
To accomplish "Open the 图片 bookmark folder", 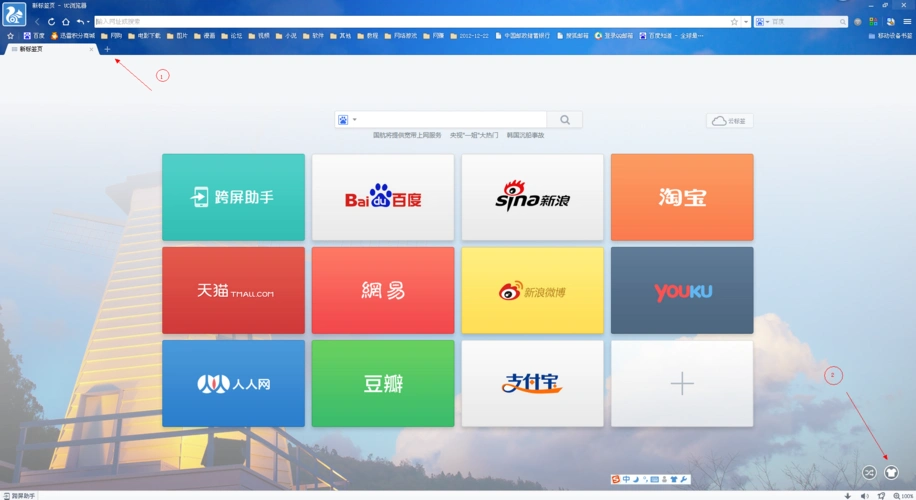I will (x=178, y=36).
